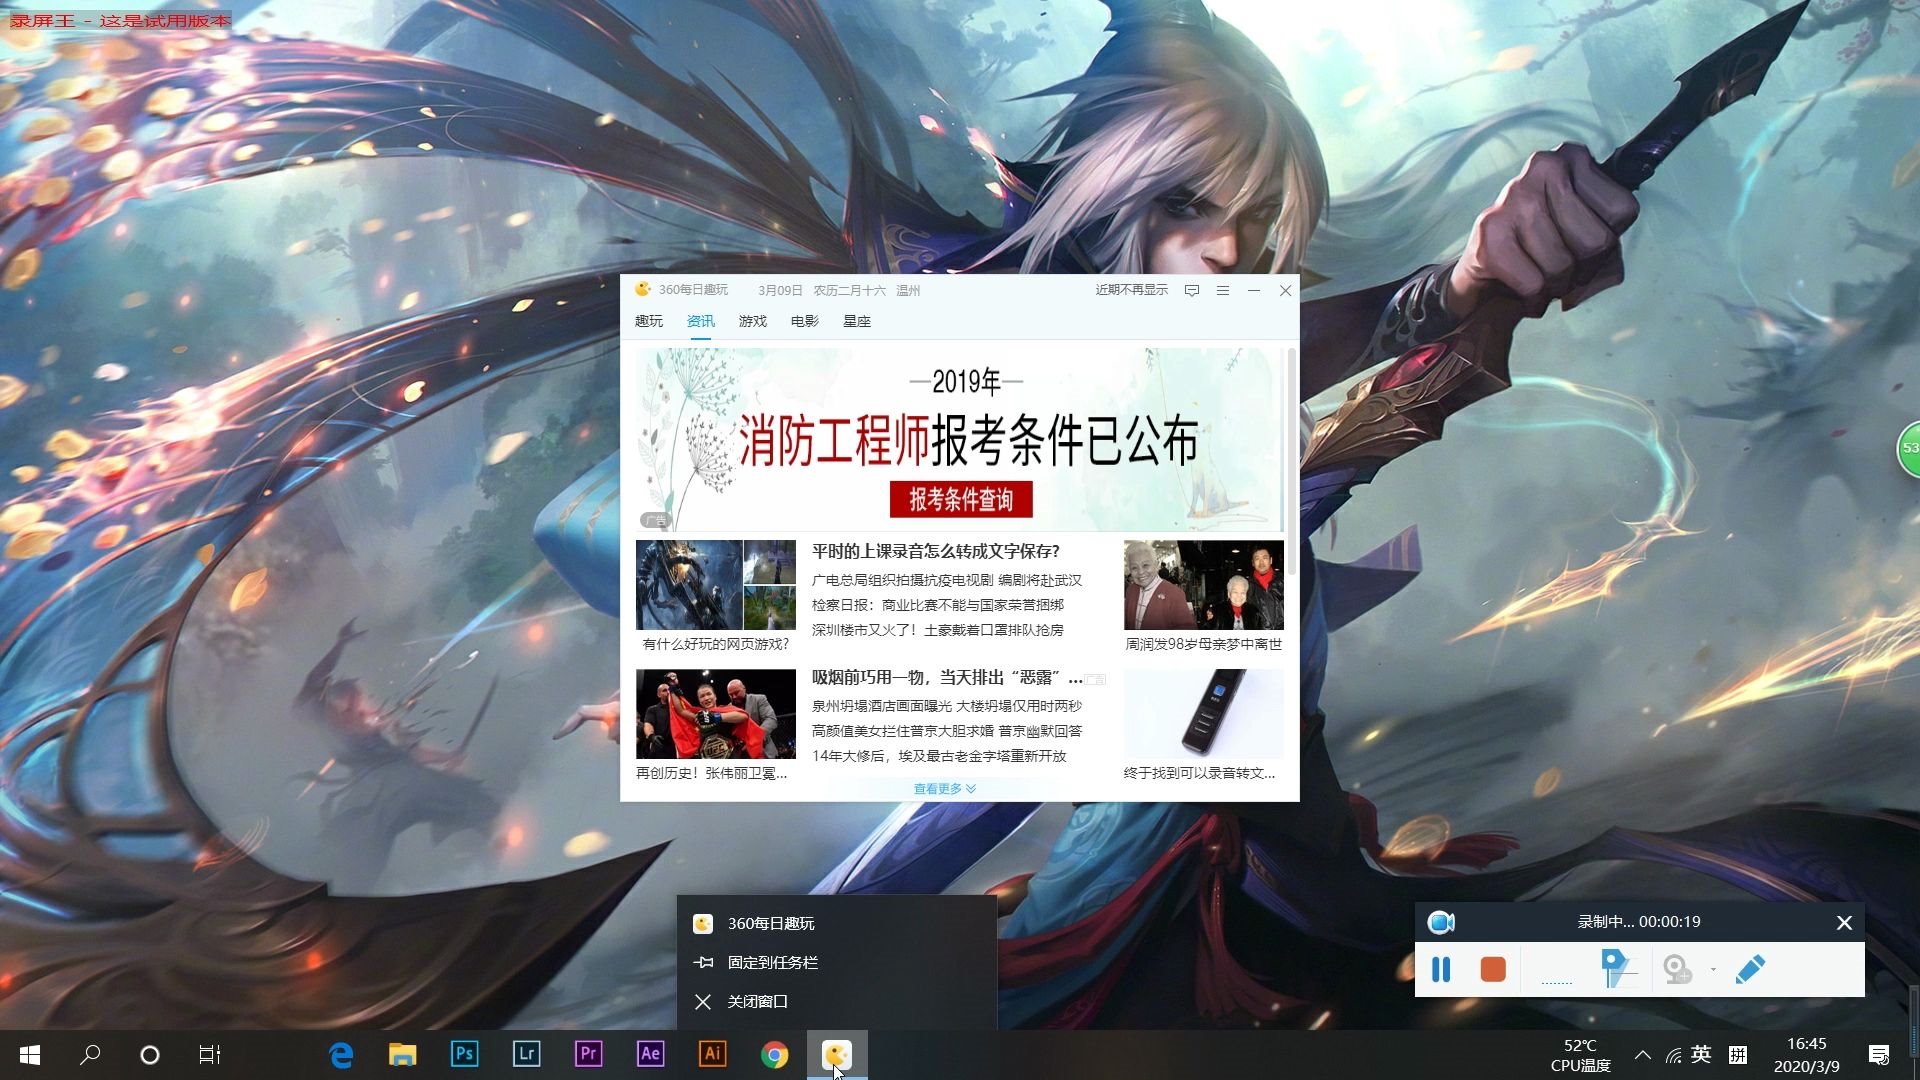Show hidden system tray icons
The image size is (1920, 1080).
pos(1642,1055)
